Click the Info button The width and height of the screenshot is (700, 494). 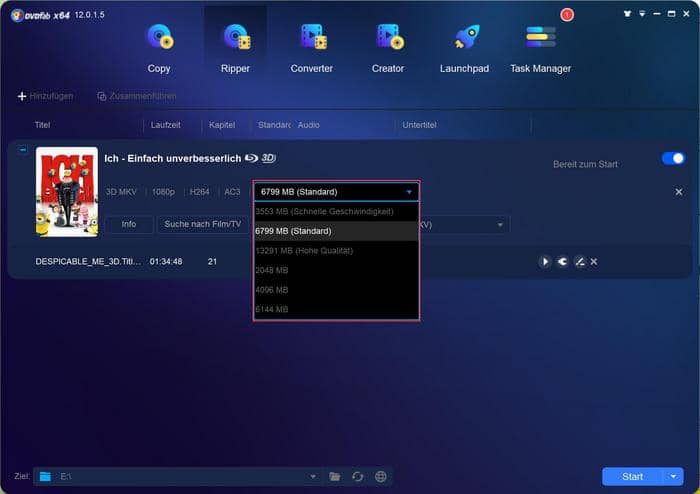pyautogui.click(x=129, y=224)
